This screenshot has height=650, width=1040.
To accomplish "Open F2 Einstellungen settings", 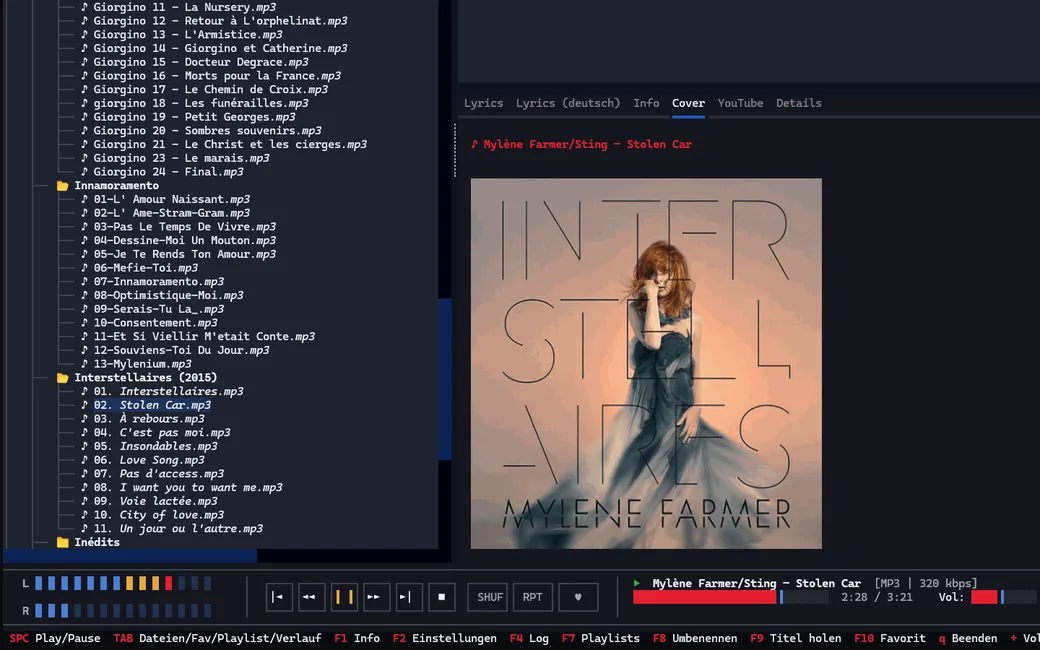I will [444, 639].
